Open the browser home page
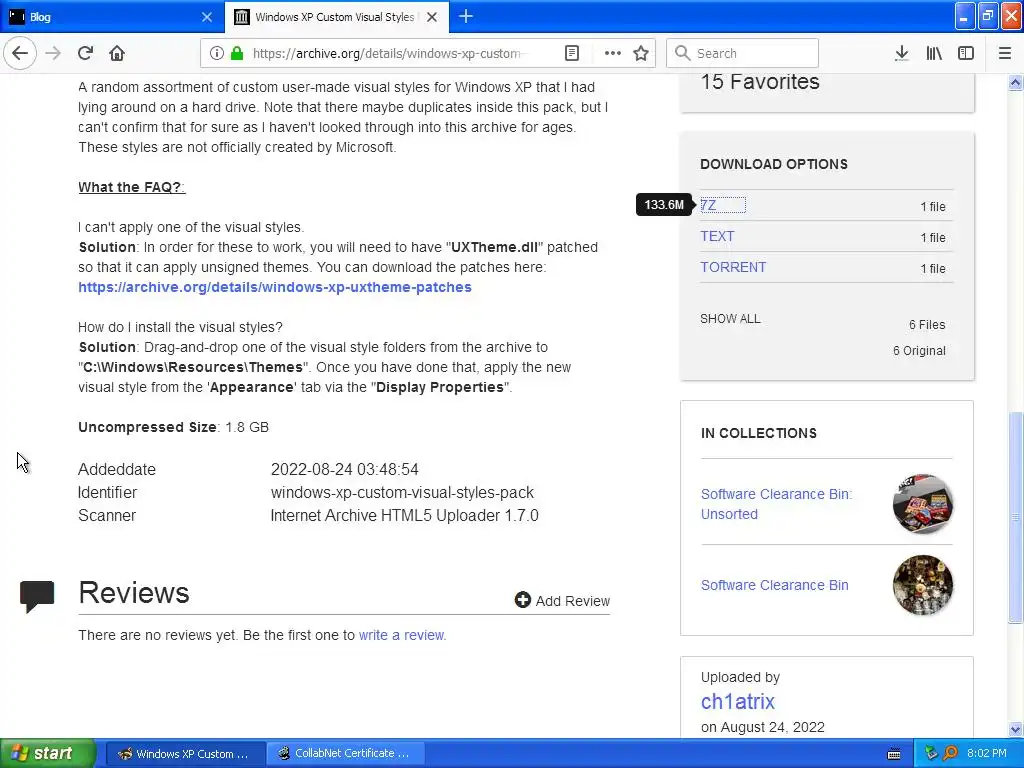The width and height of the screenshot is (1024, 768). [117, 53]
